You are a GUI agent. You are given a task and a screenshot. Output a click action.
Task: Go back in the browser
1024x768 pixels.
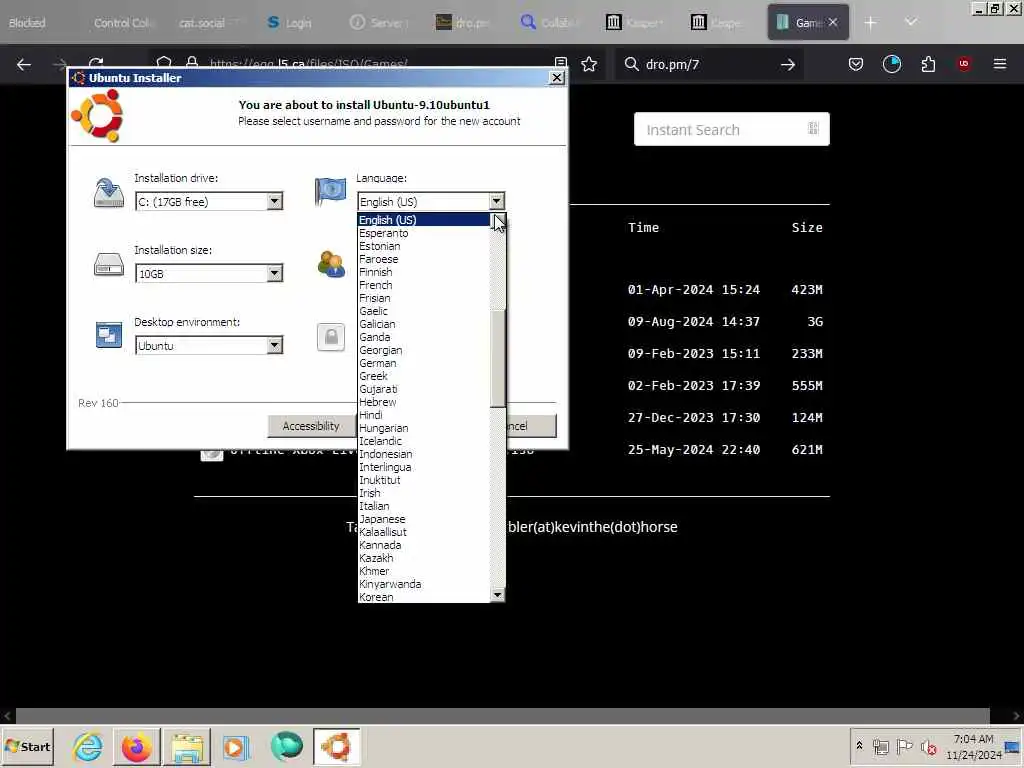pyautogui.click(x=24, y=64)
